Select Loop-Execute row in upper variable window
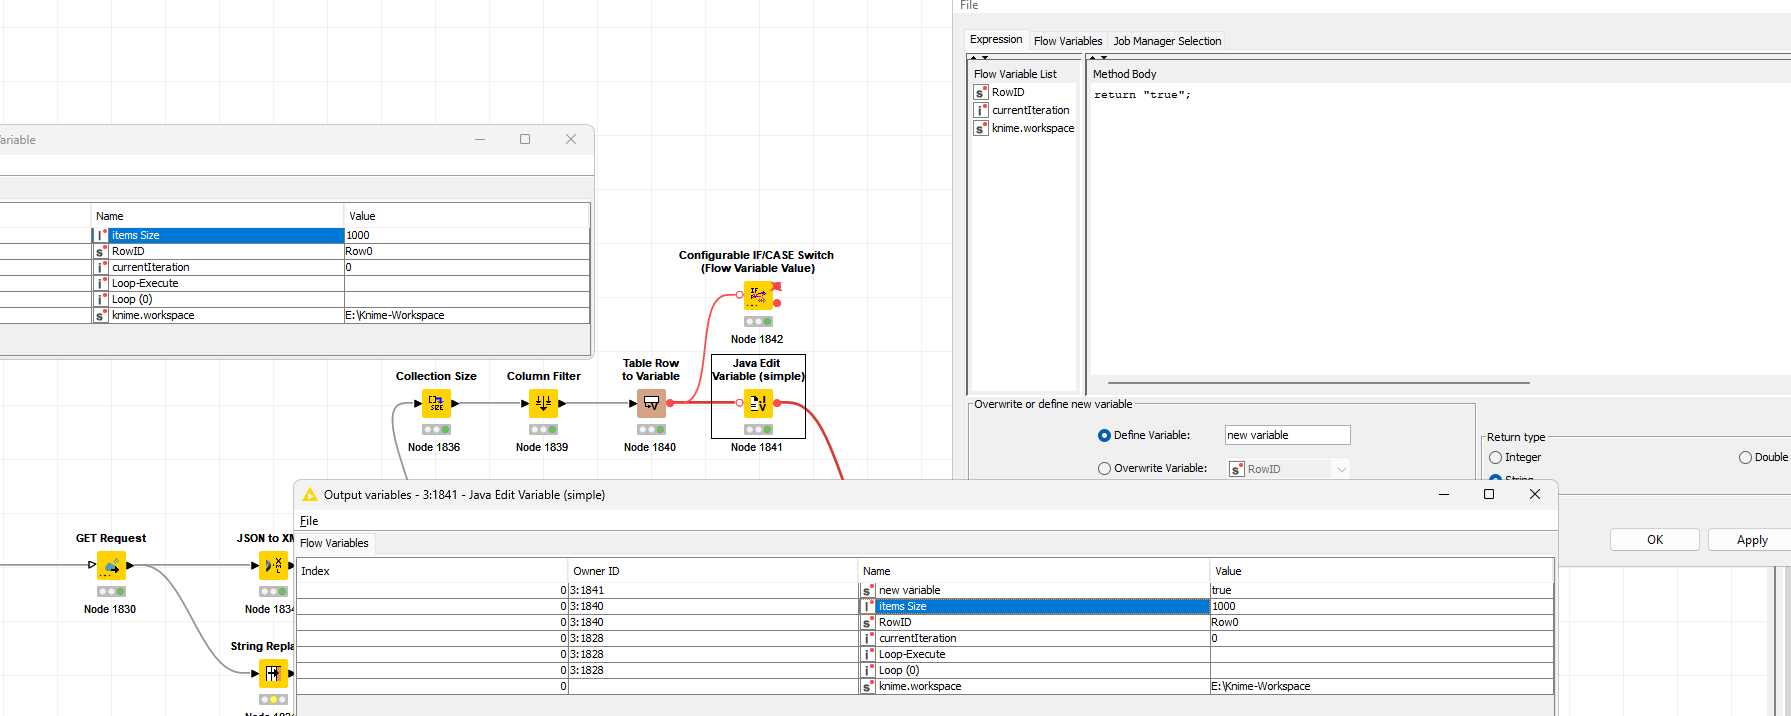The image size is (1791, 716). [x=295, y=283]
